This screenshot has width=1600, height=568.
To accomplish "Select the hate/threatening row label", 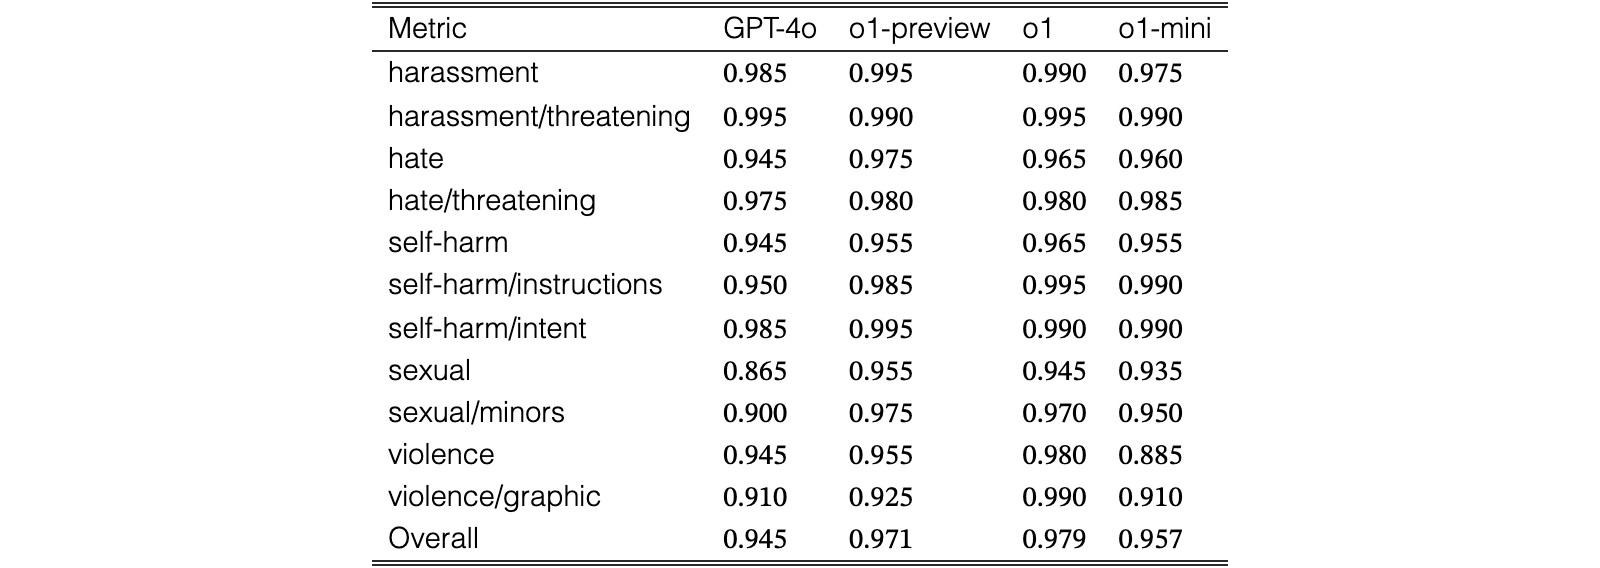I will coord(492,201).
